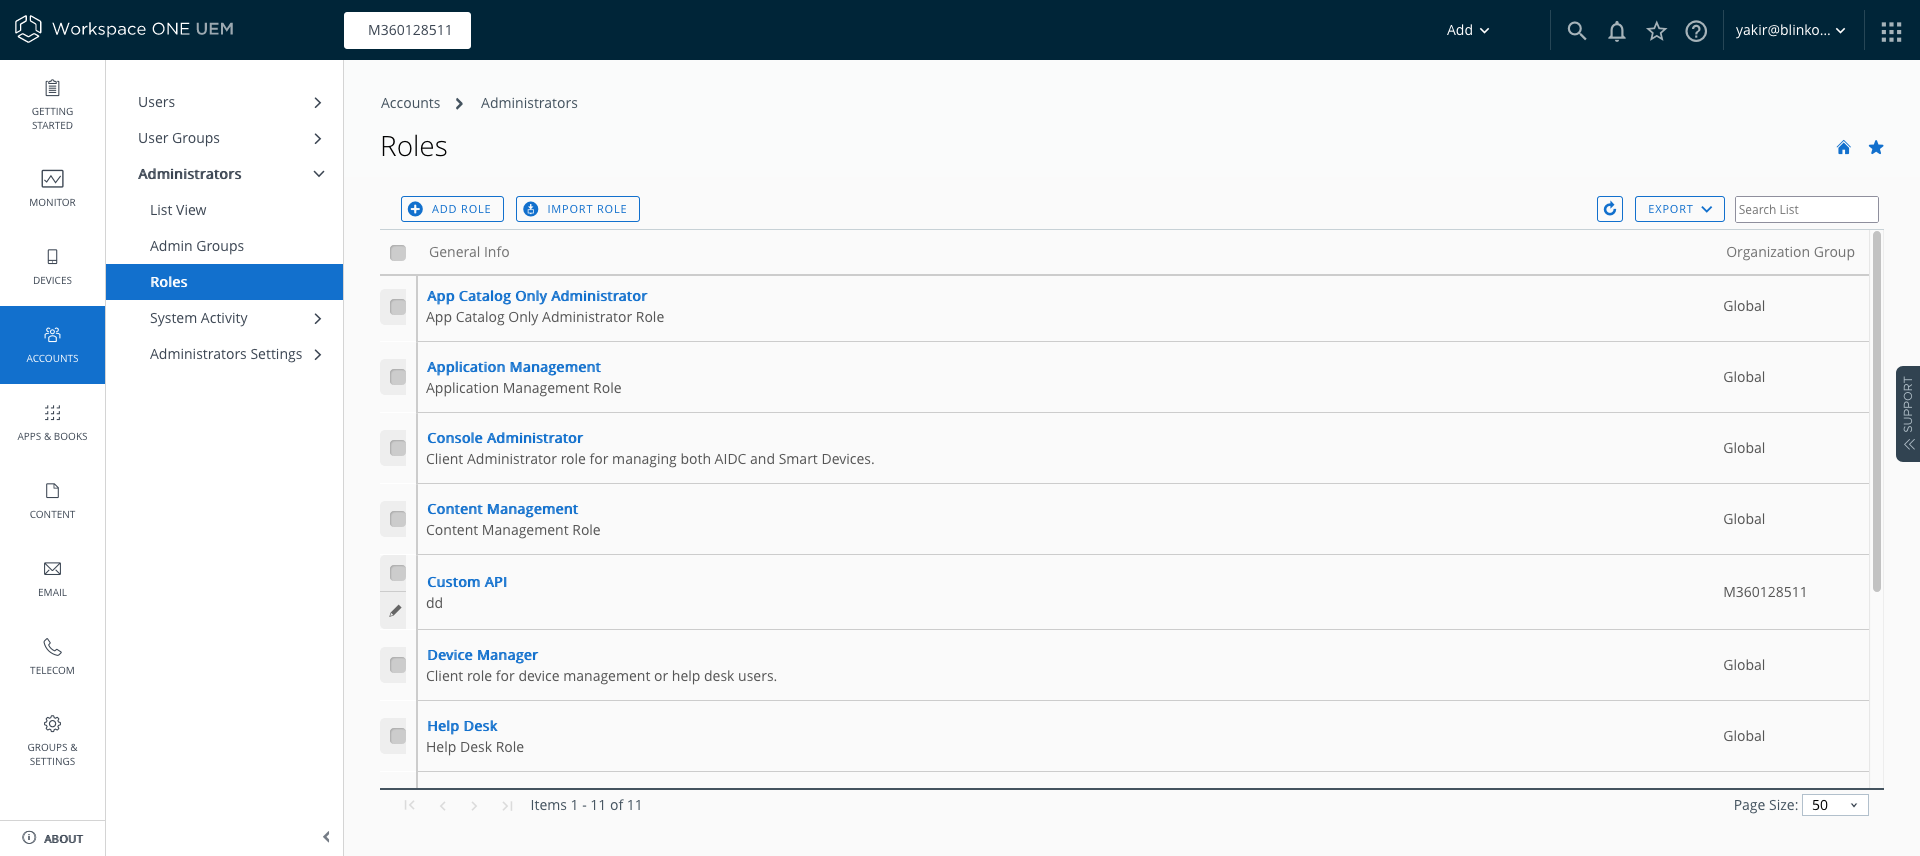Click in the Search List field

(x=1807, y=209)
